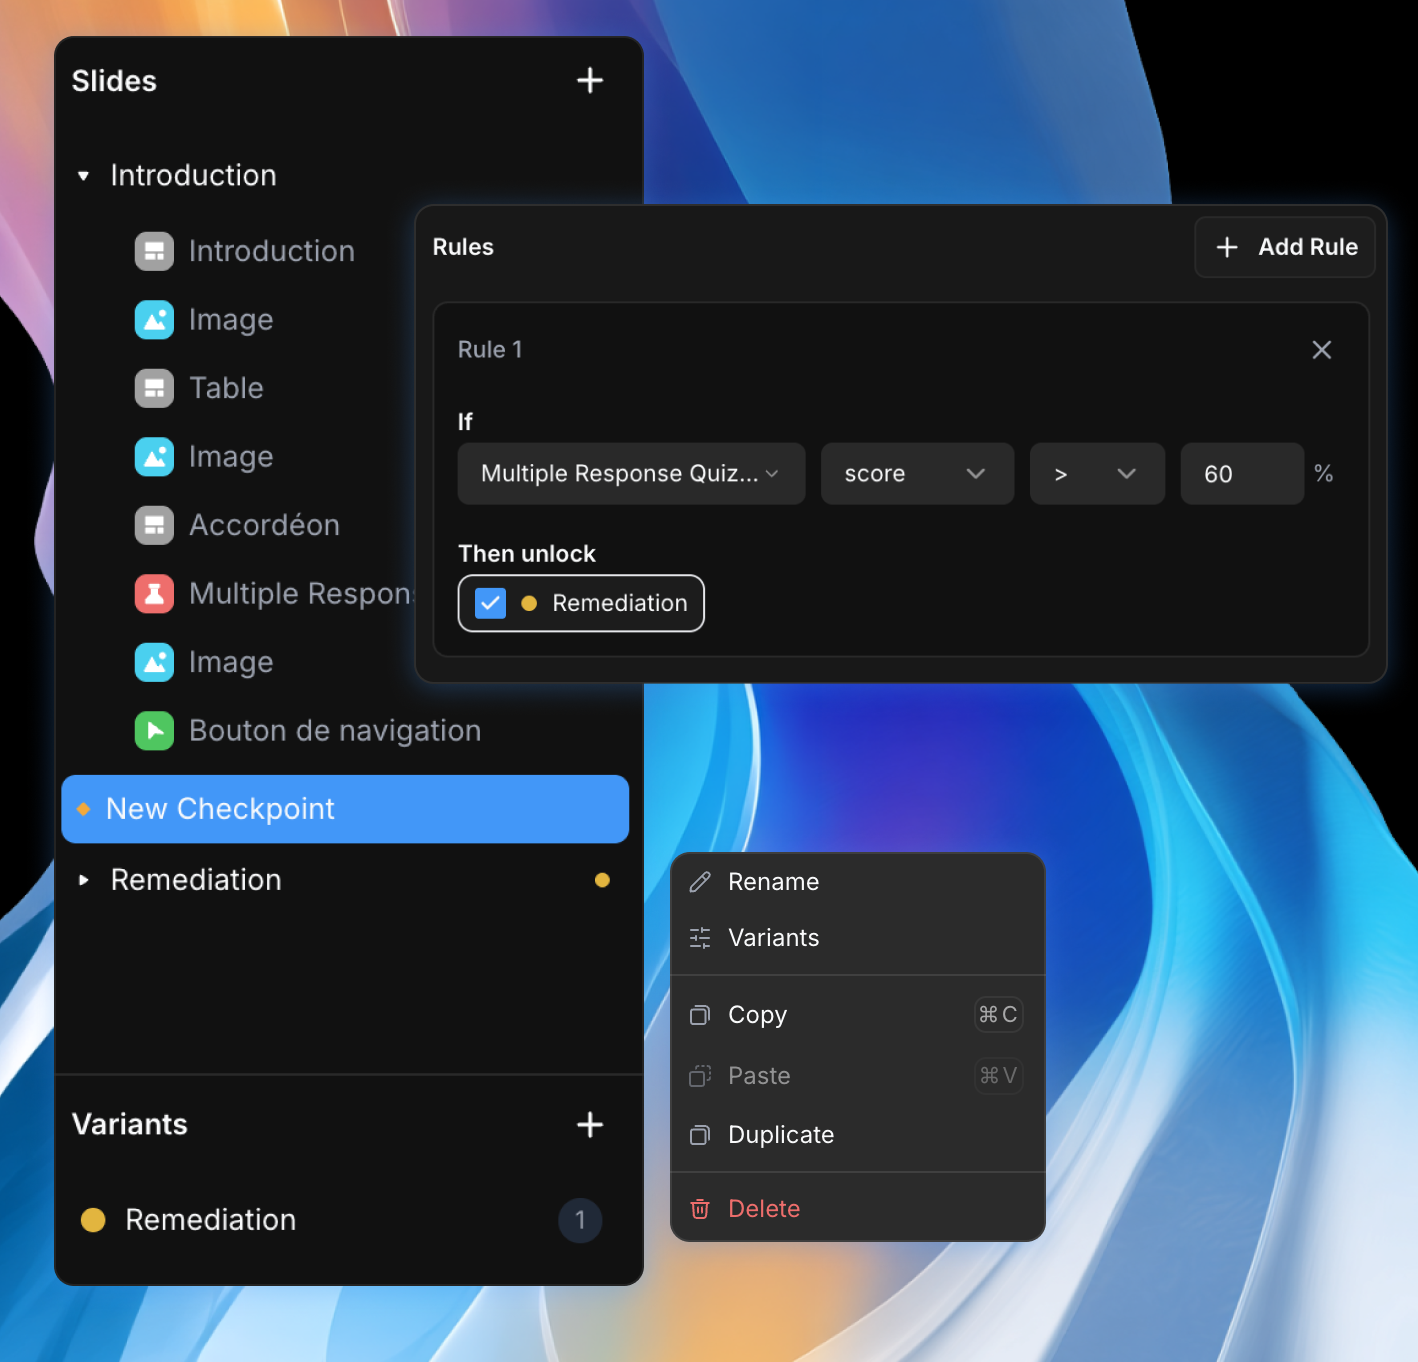Click the score percentage field showing 60
Screen dimensions: 1418x1362
1241,474
